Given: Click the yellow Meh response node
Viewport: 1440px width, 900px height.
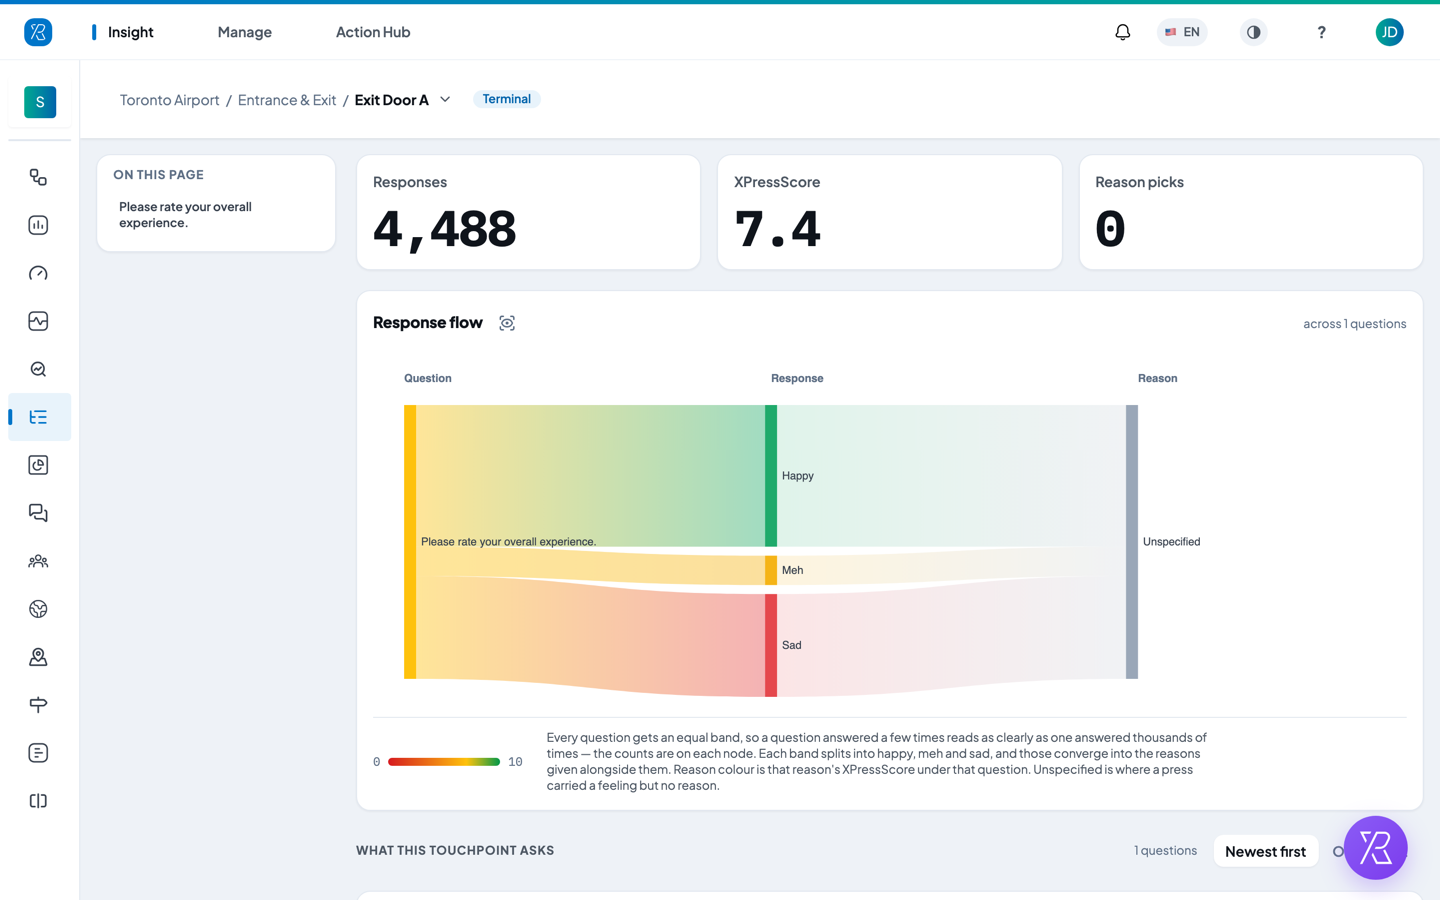Looking at the screenshot, I should pyautogui.click(x=771, y=570).
